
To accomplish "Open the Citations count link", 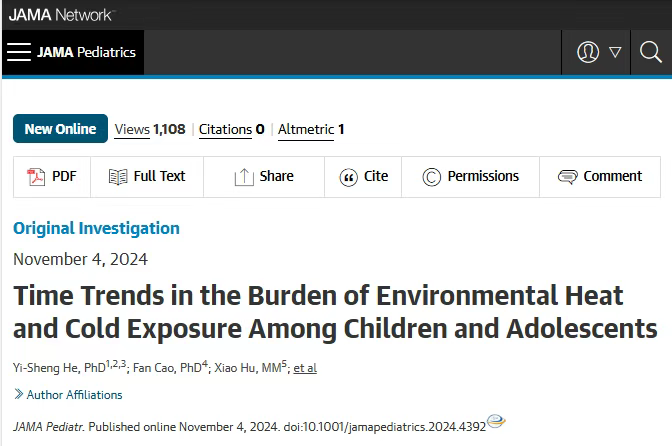I will (231, 129).
